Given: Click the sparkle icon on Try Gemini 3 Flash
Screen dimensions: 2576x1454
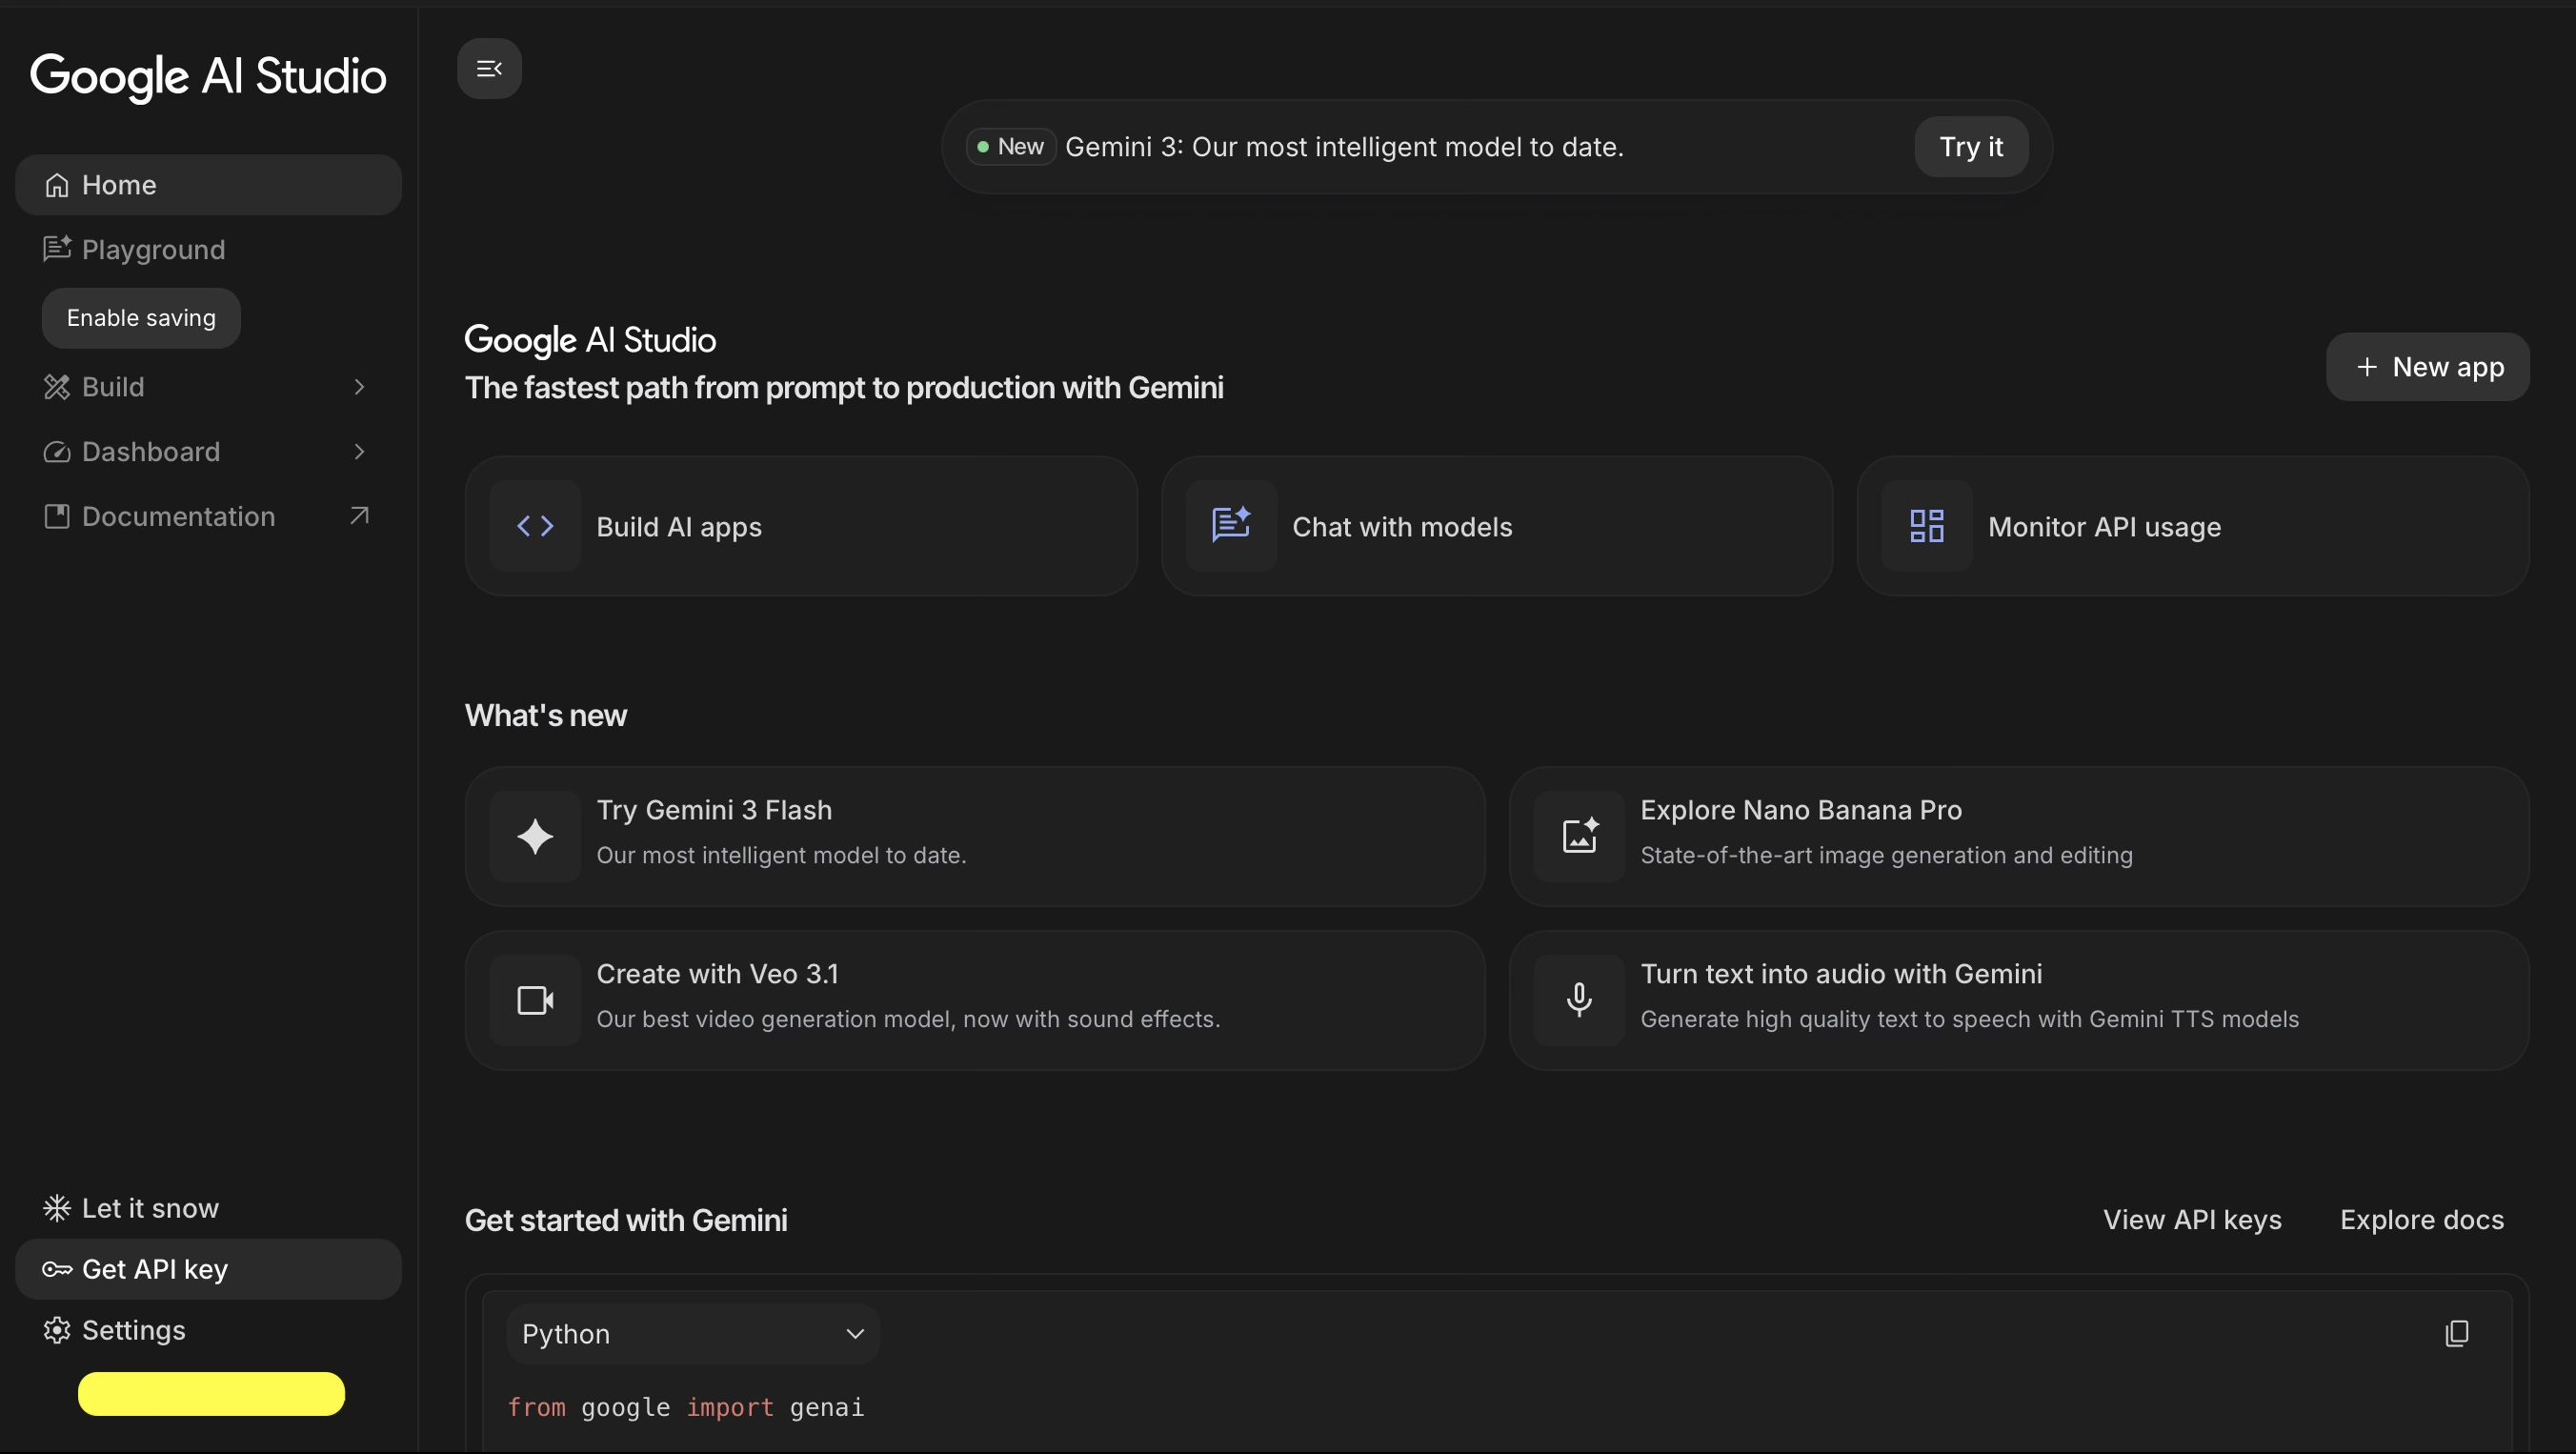Looking at the screenshot, I should tap(536, 836).
